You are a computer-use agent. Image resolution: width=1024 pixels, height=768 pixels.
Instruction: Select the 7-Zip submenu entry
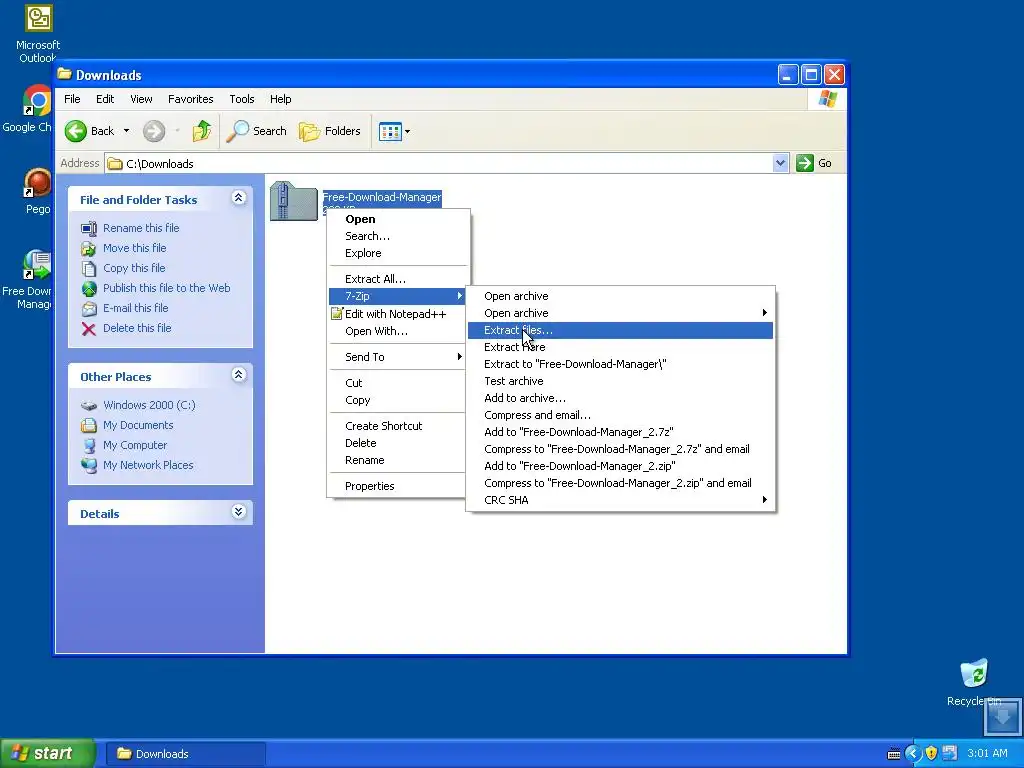tap(397, 296)
